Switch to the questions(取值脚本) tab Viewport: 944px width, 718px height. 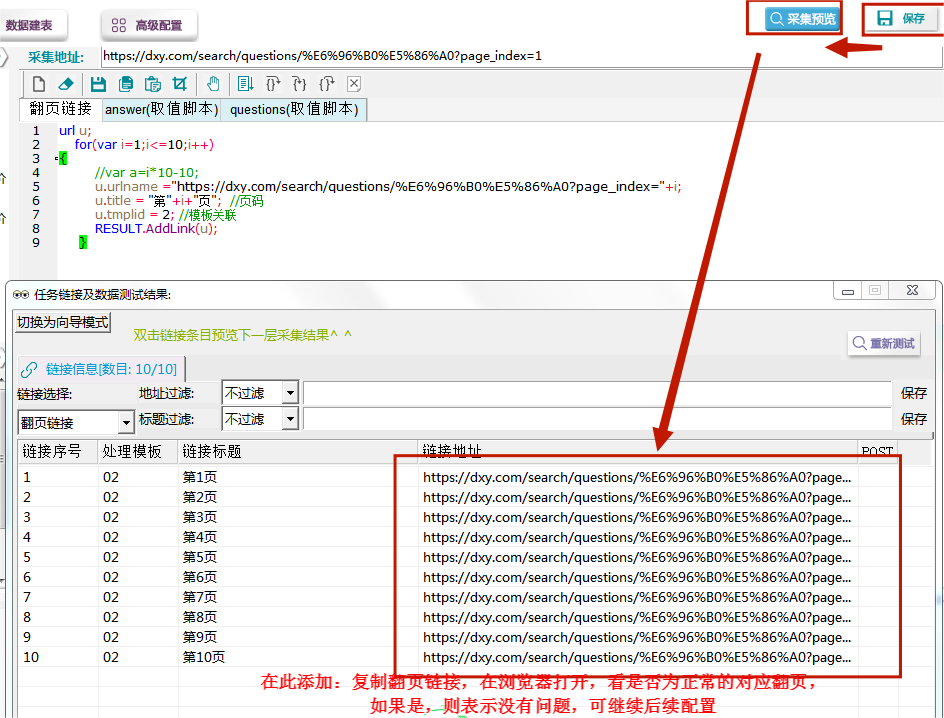point(294,110)
